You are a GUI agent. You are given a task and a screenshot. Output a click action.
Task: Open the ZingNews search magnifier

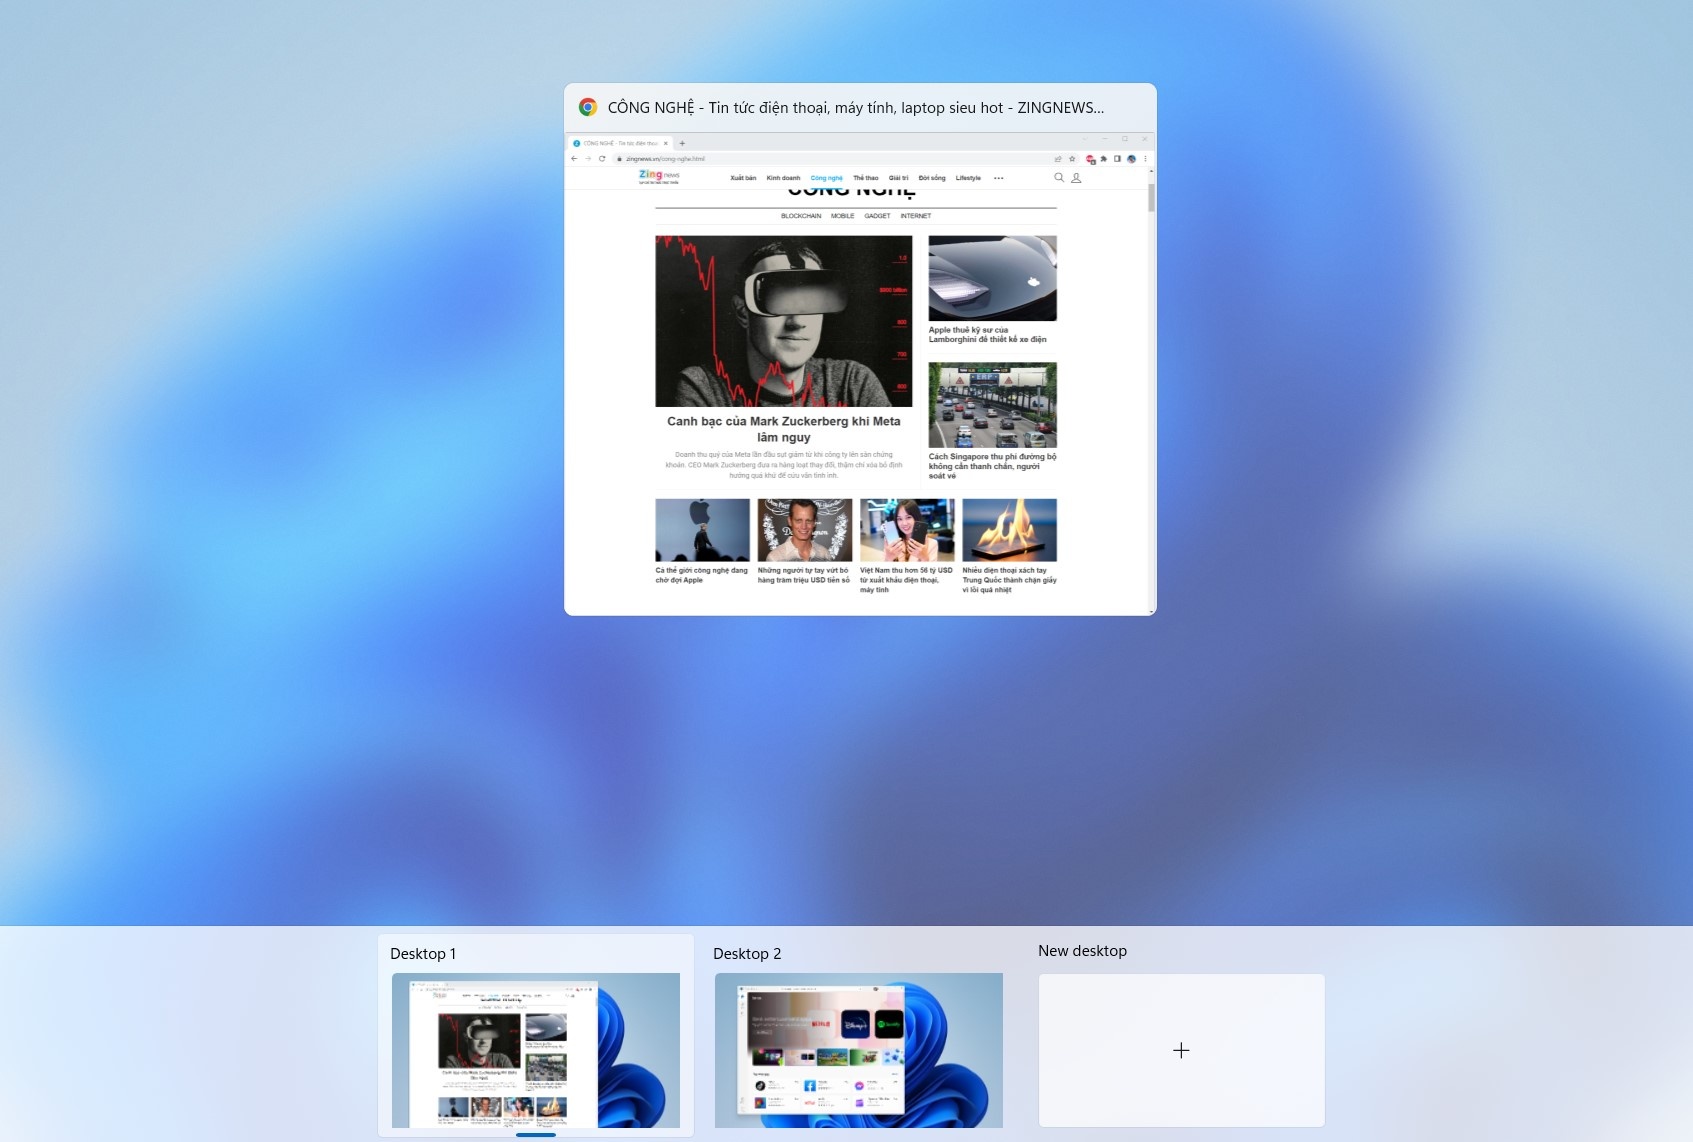point(1058,177)
